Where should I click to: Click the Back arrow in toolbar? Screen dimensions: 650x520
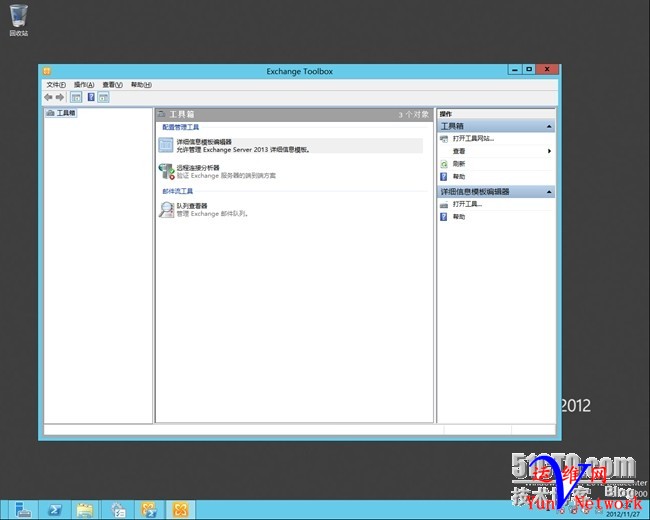[x=48, y=97]
